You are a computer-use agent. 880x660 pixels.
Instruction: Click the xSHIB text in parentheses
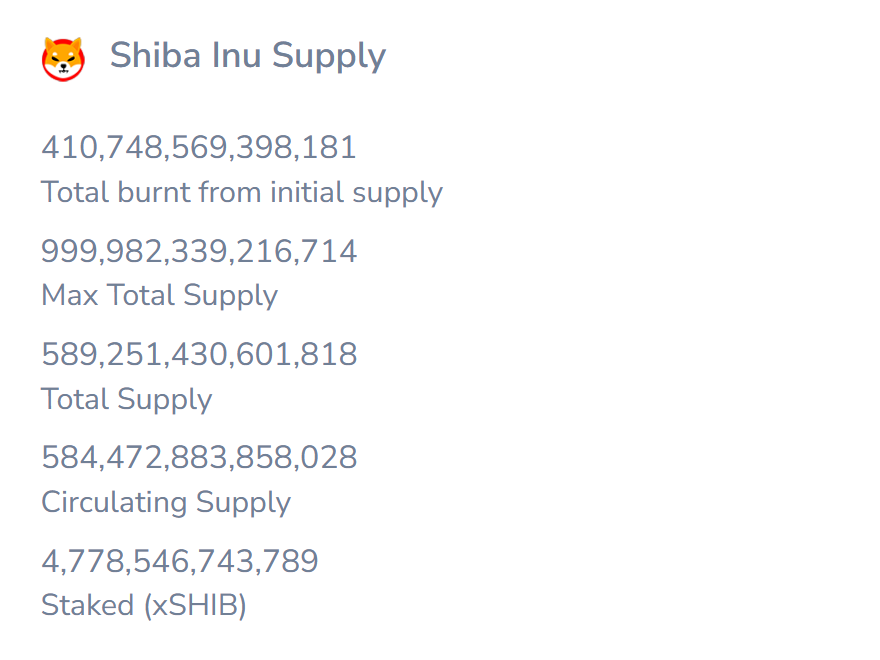195,606
